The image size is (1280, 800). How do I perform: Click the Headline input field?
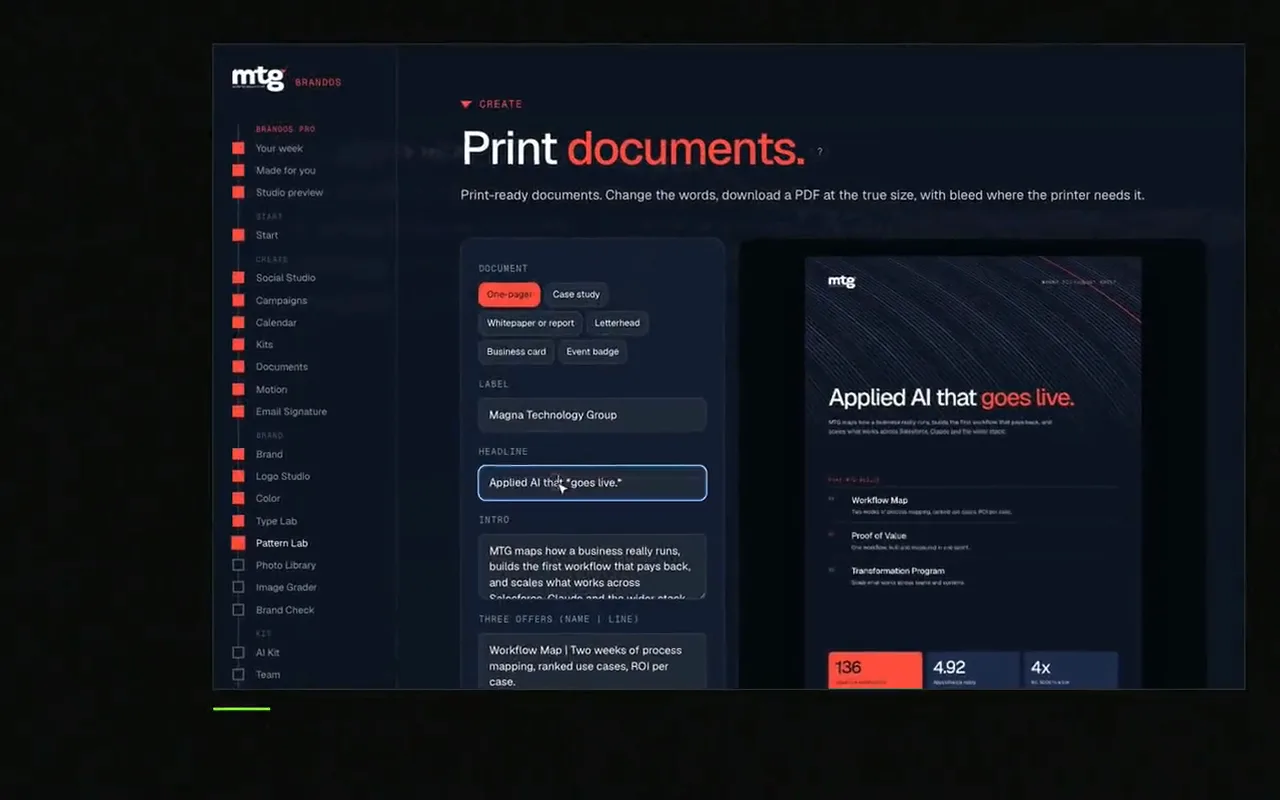click(592, 483)
